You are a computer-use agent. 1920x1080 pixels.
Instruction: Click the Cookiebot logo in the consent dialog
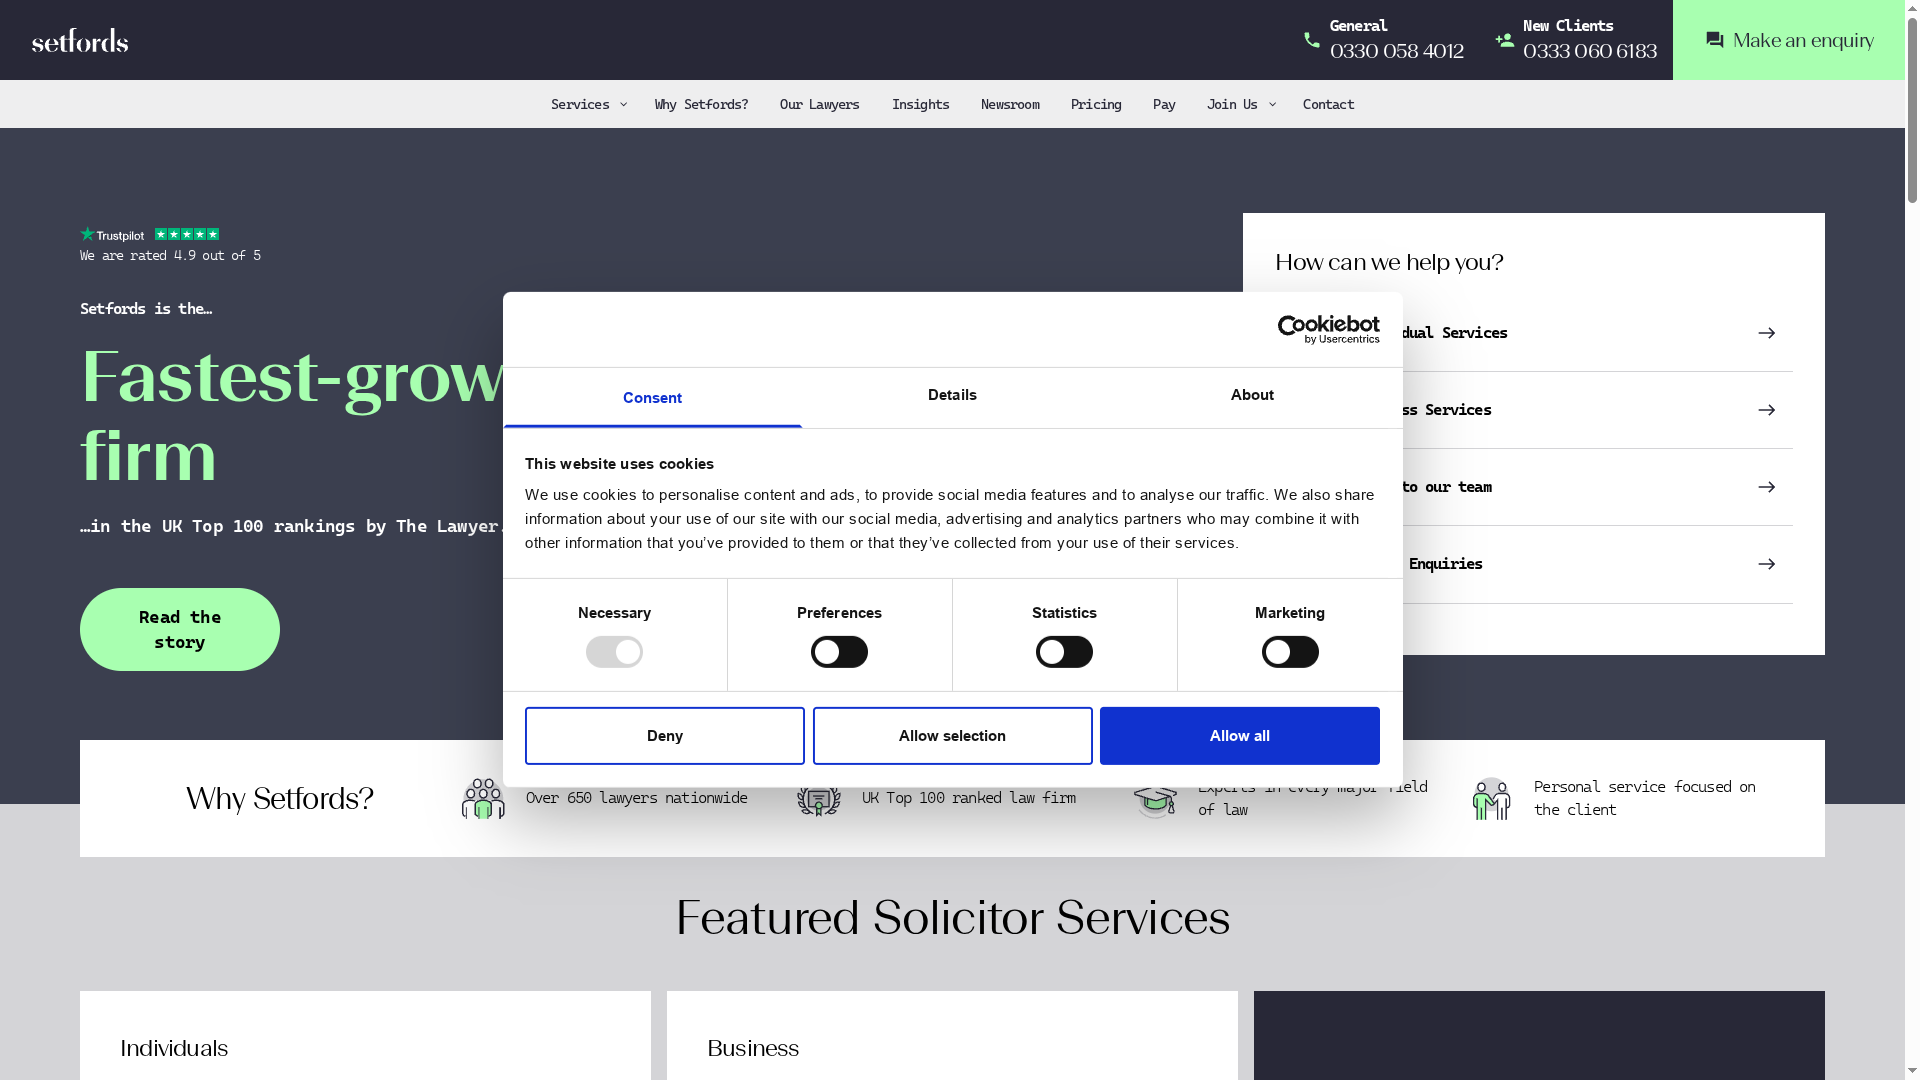click(1328, 328)
